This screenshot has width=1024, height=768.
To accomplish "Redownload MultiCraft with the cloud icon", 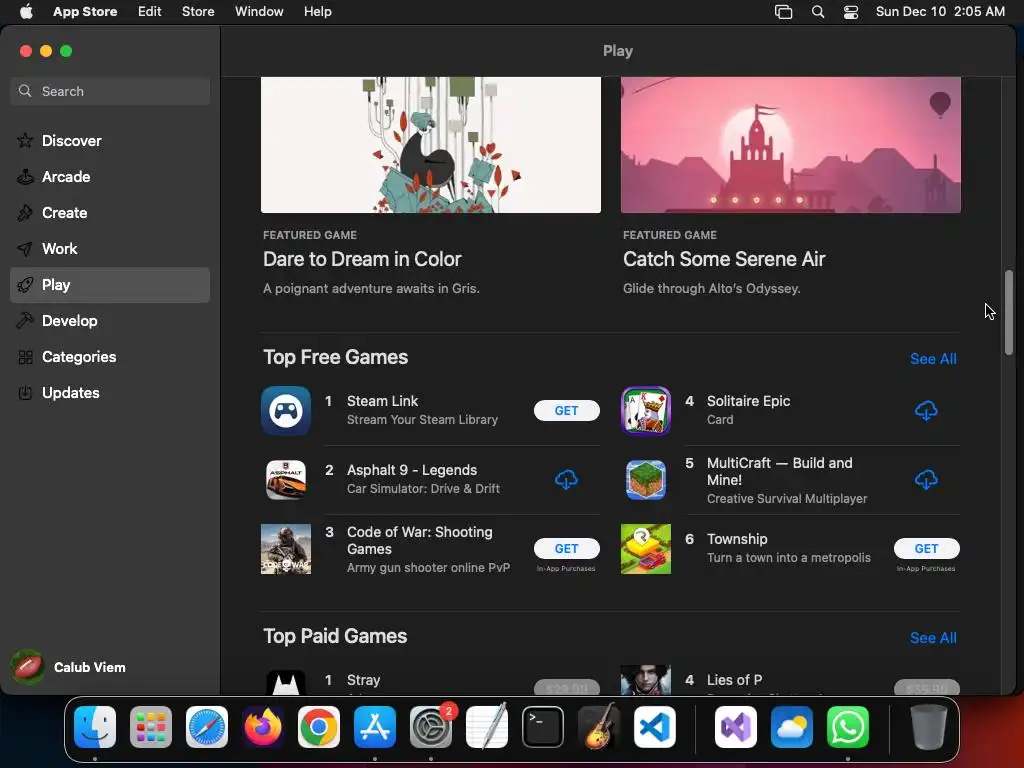I will 926,479.
